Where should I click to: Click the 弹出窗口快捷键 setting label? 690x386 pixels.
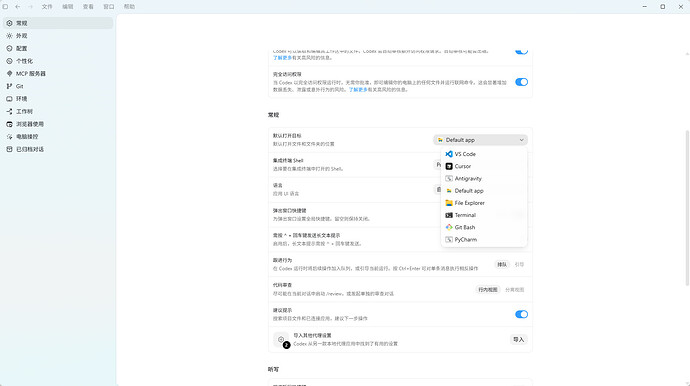click(x=290, y=210)
